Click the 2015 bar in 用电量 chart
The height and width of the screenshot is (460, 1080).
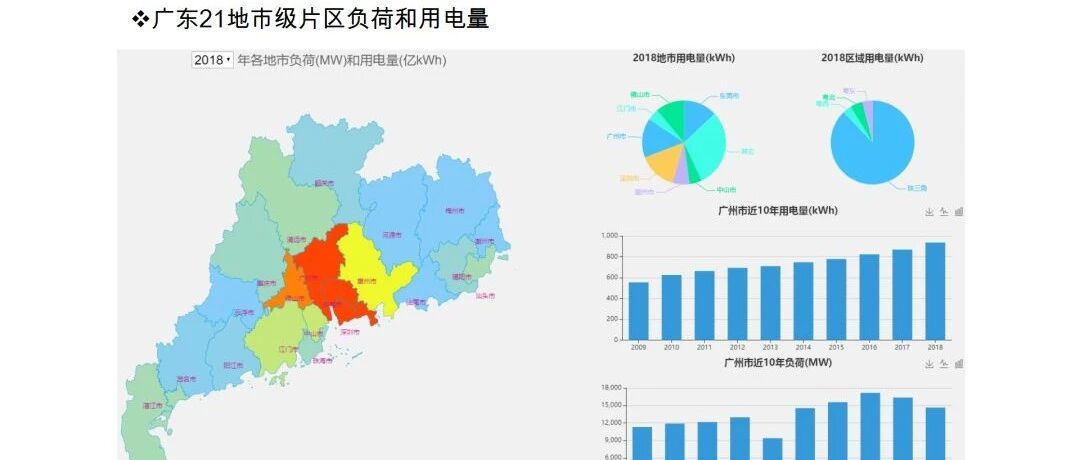coord(836,300)
